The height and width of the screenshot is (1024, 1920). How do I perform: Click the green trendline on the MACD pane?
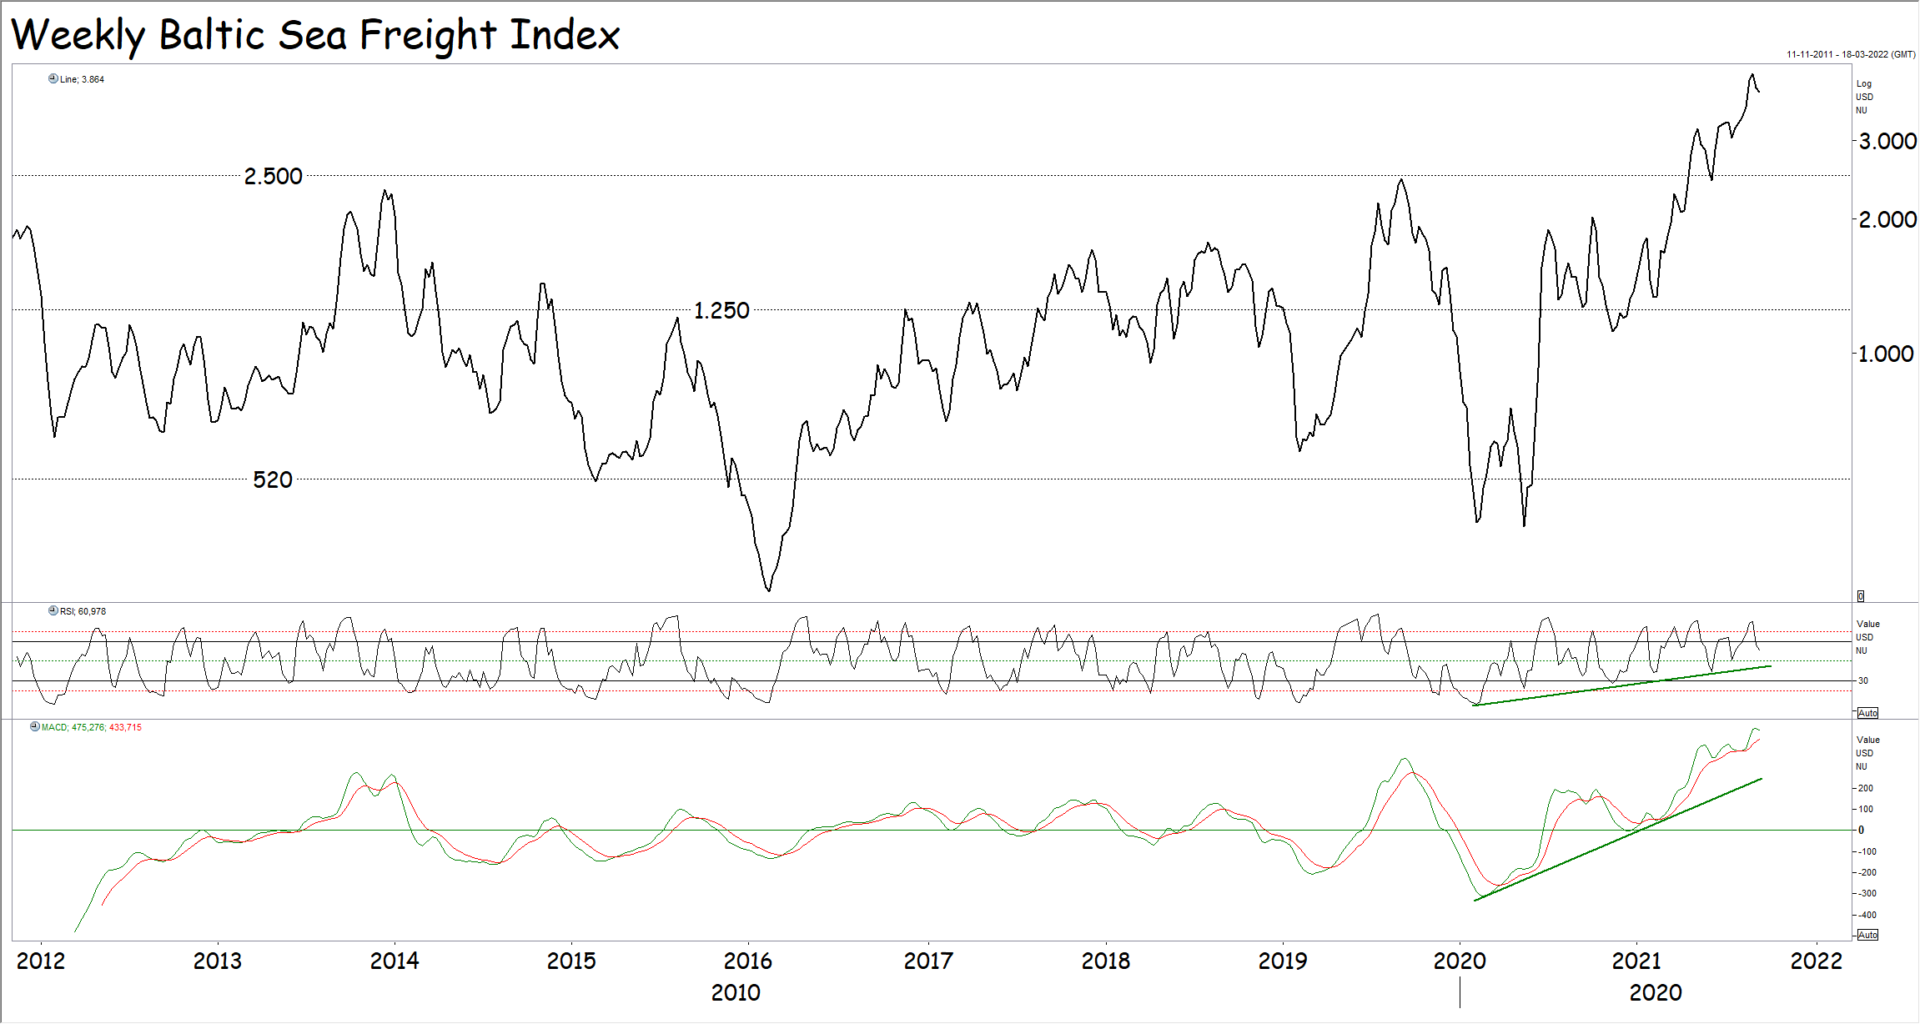tap(1617, 840)
